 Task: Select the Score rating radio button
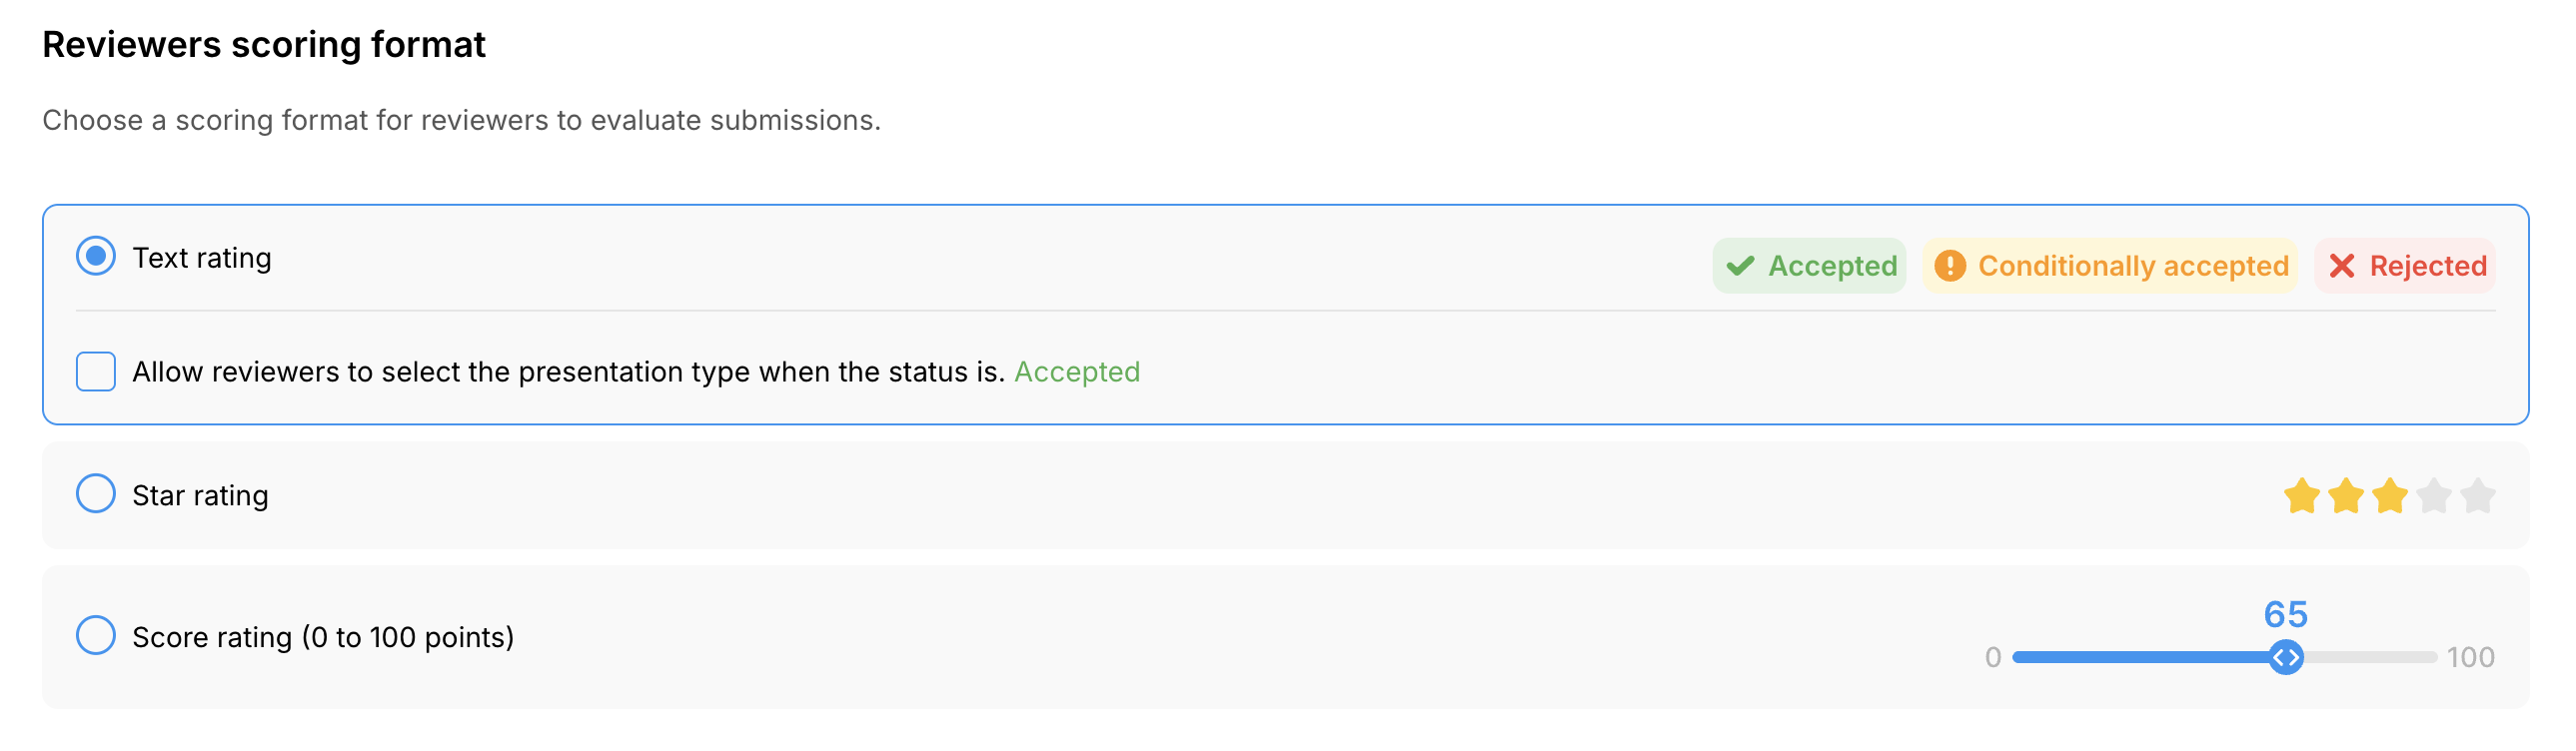click(96, 636)
